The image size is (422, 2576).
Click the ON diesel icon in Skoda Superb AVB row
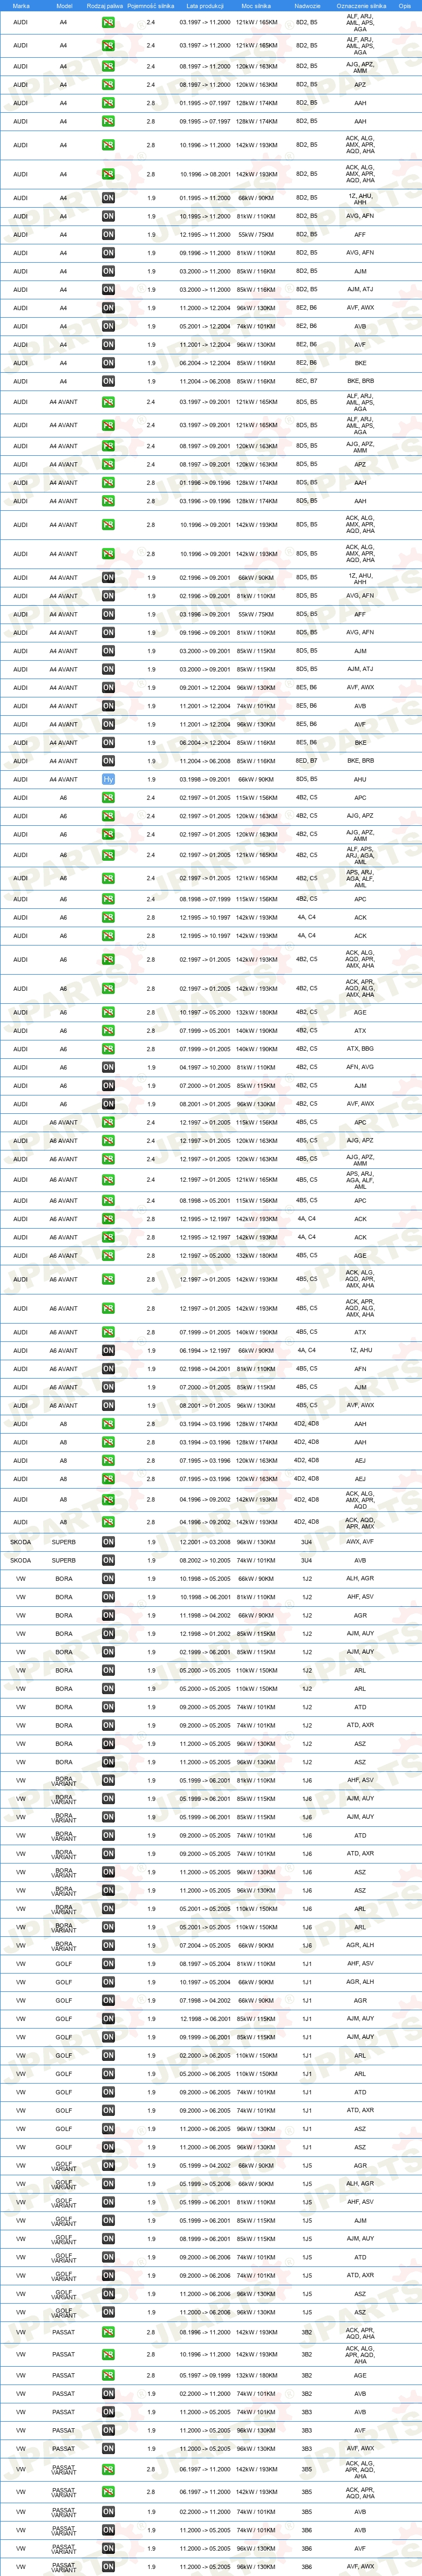pos(108,1560)
